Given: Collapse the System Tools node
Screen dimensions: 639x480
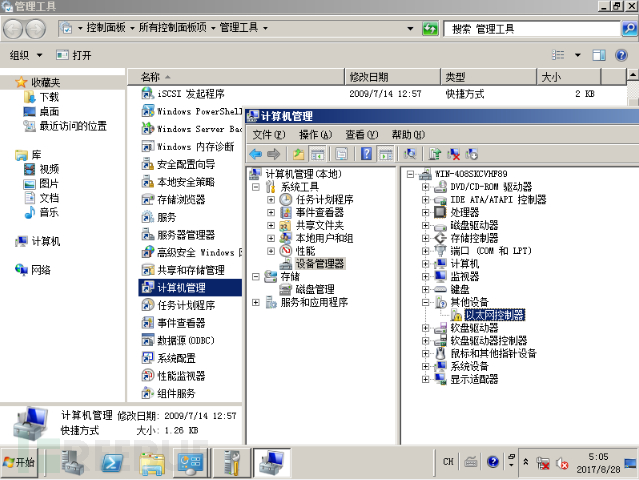Looking at the screenshot, I should (256, 187).
